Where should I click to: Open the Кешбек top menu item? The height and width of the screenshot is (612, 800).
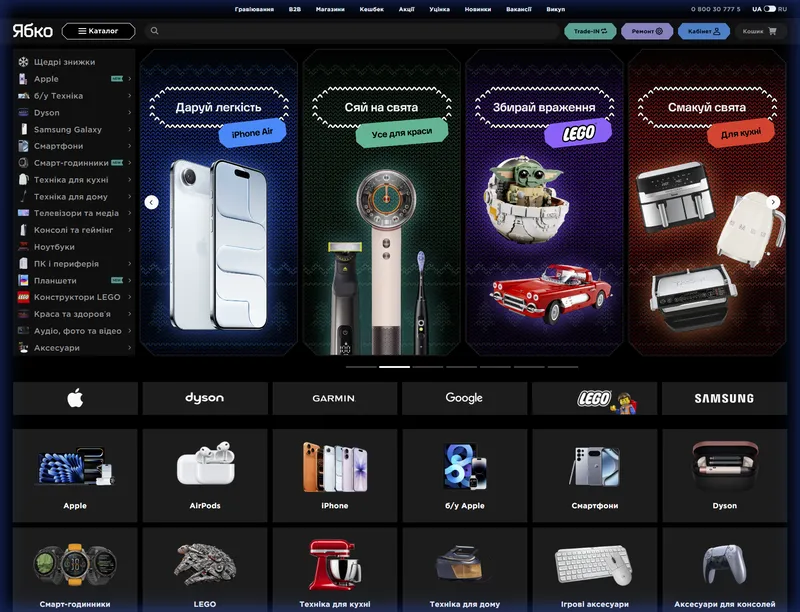(x=371, y=9)
